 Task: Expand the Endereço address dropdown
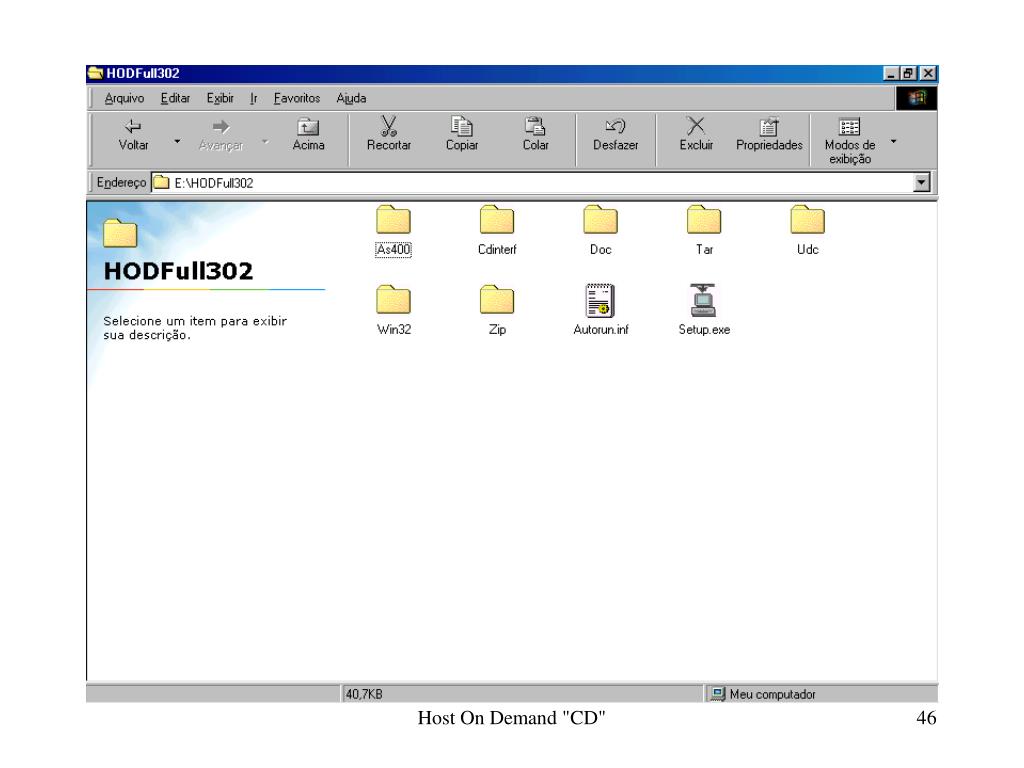point(921,183)
